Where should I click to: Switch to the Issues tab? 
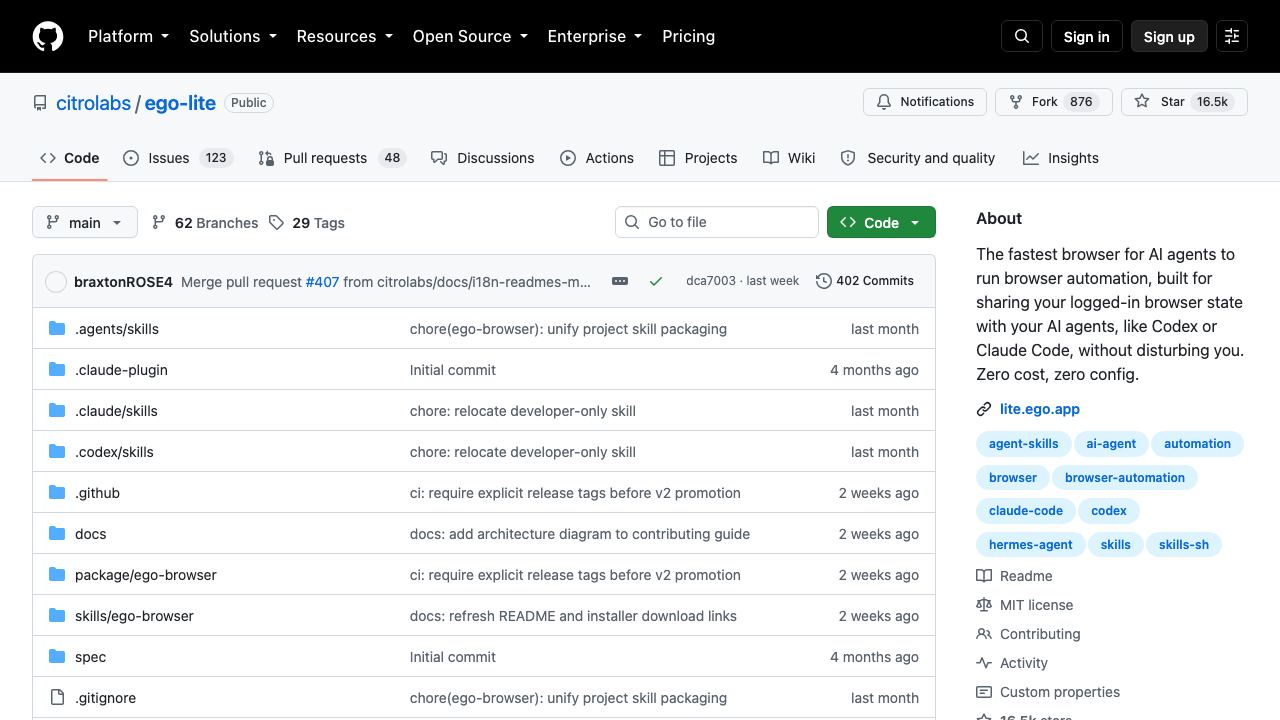(178, 158)
